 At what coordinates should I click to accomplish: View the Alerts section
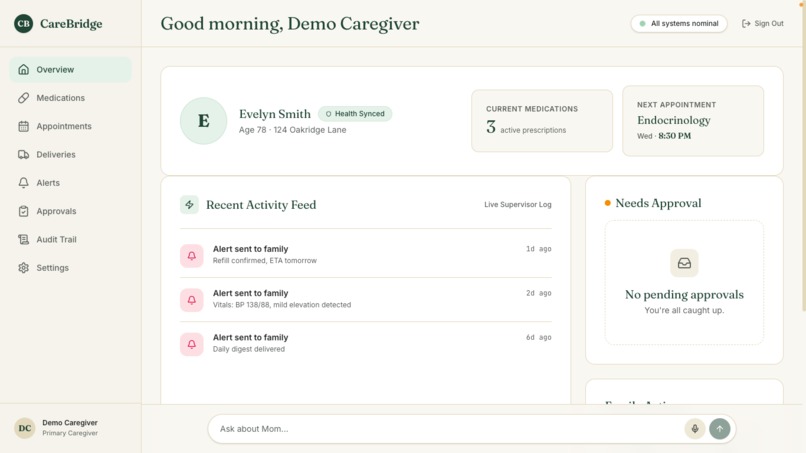click(70, 183)
